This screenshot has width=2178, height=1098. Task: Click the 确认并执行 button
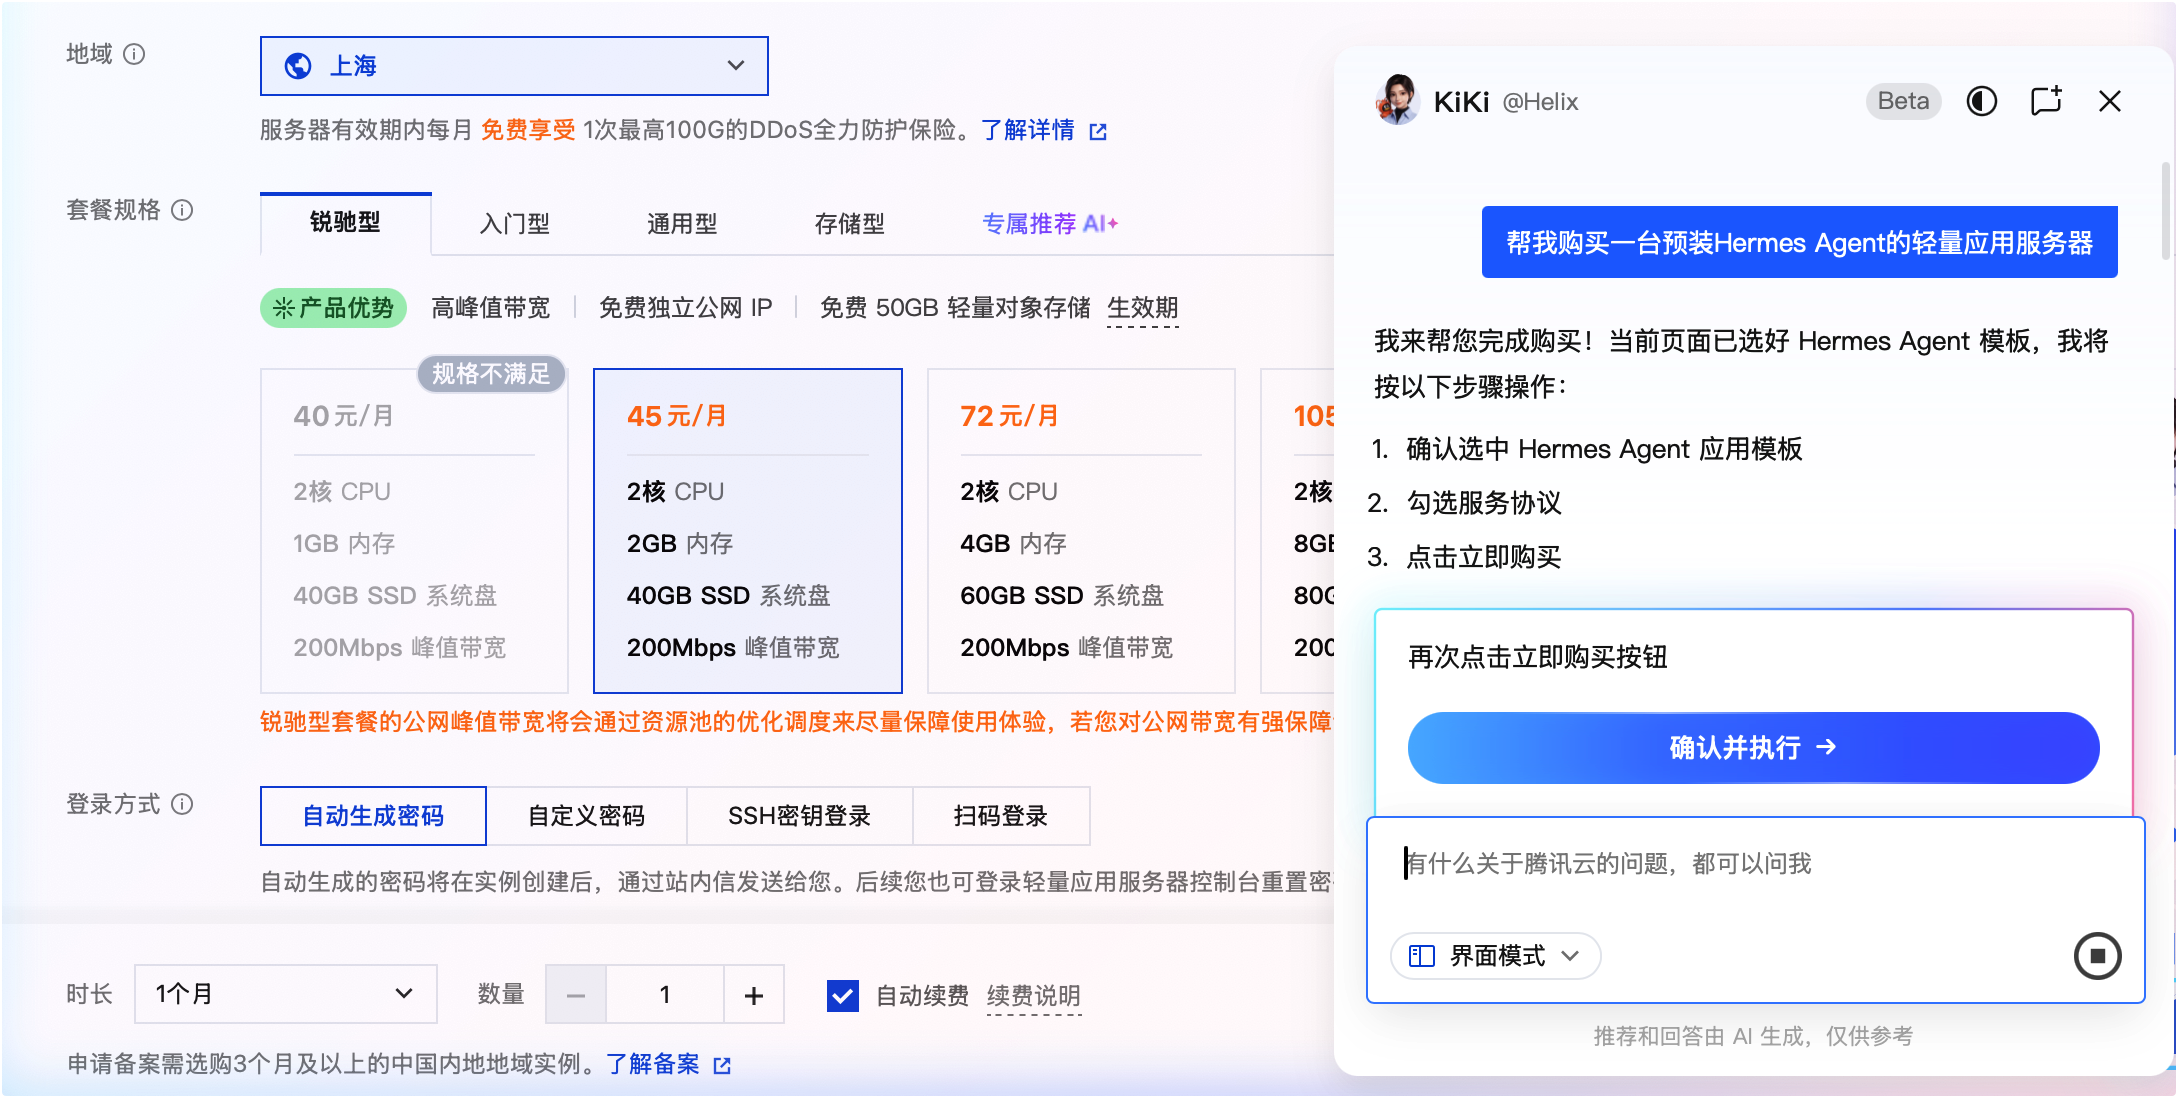pyautogui.click(x=1752, y=747)
